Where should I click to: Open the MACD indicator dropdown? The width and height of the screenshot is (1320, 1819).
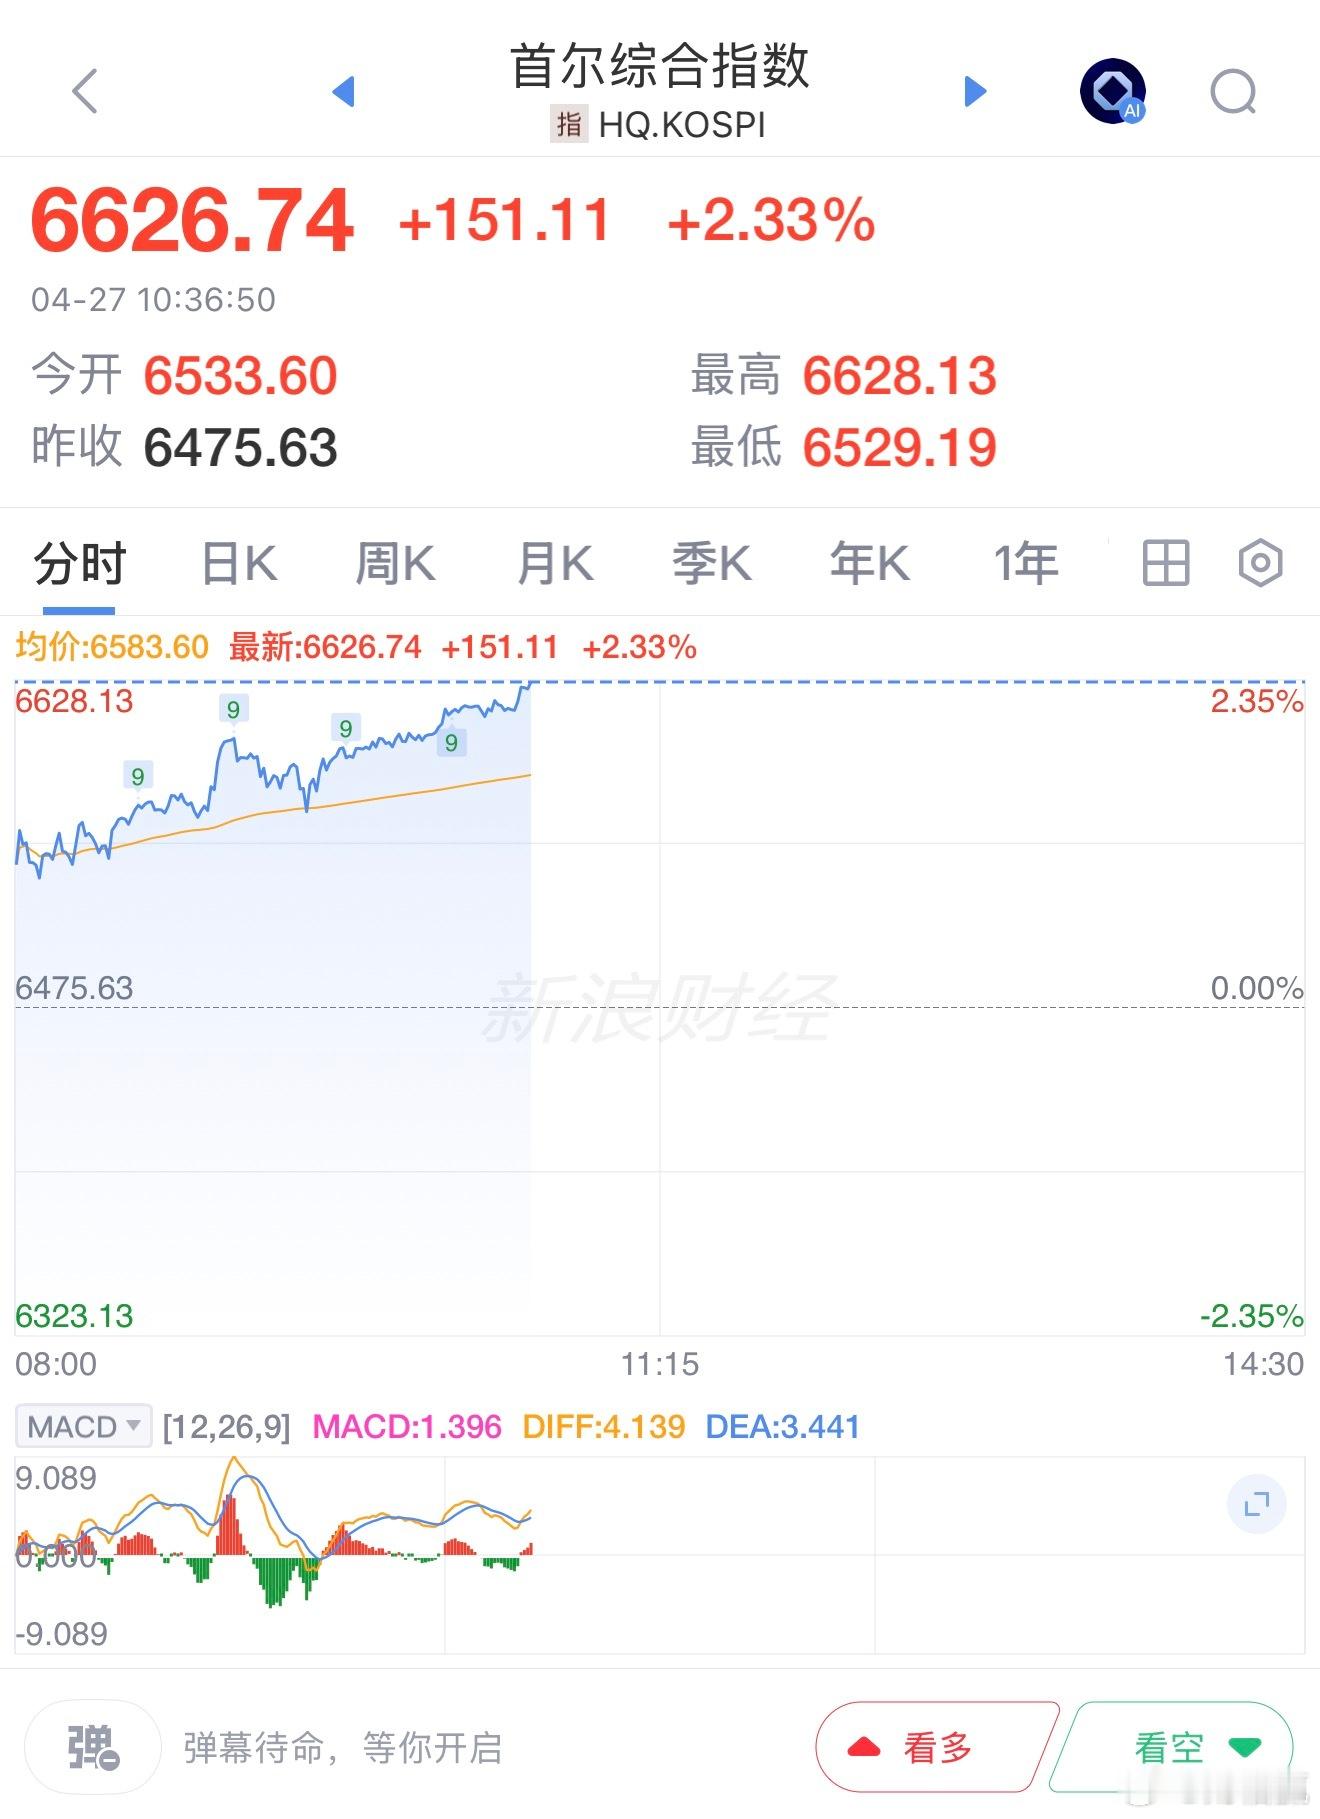click(84, 1426)
